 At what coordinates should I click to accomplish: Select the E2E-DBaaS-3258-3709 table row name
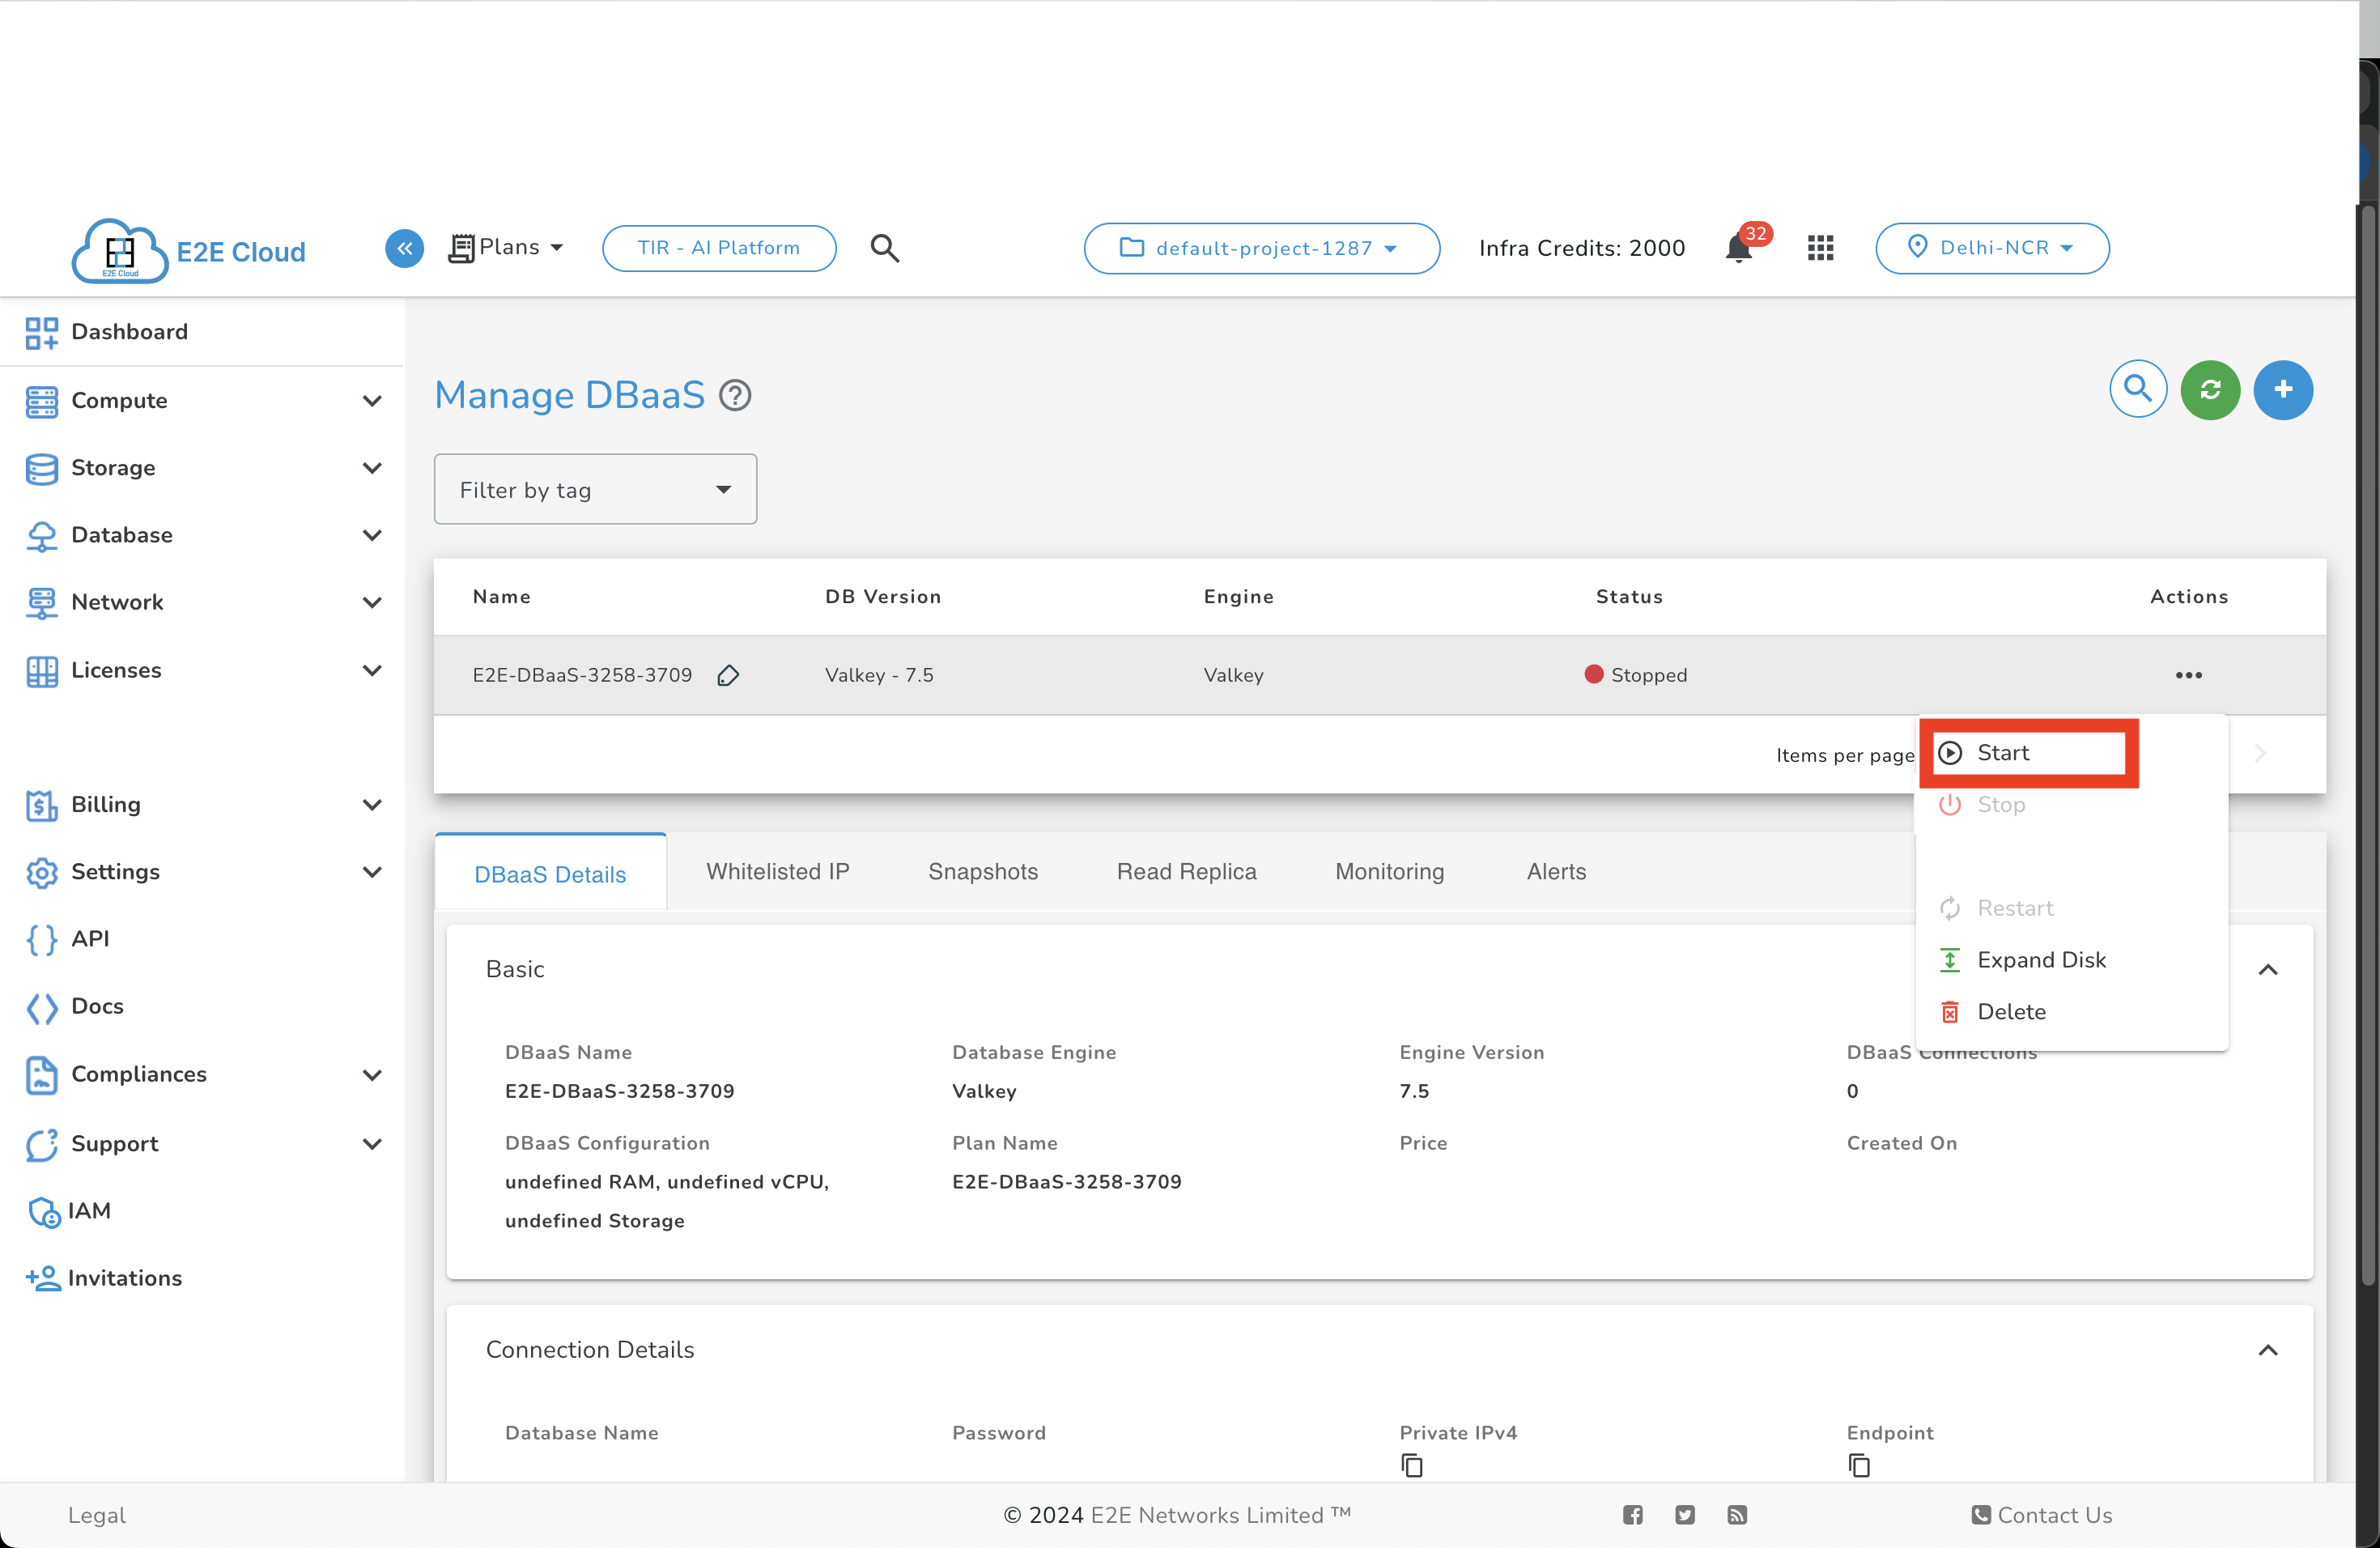click(x=582, y=675)
